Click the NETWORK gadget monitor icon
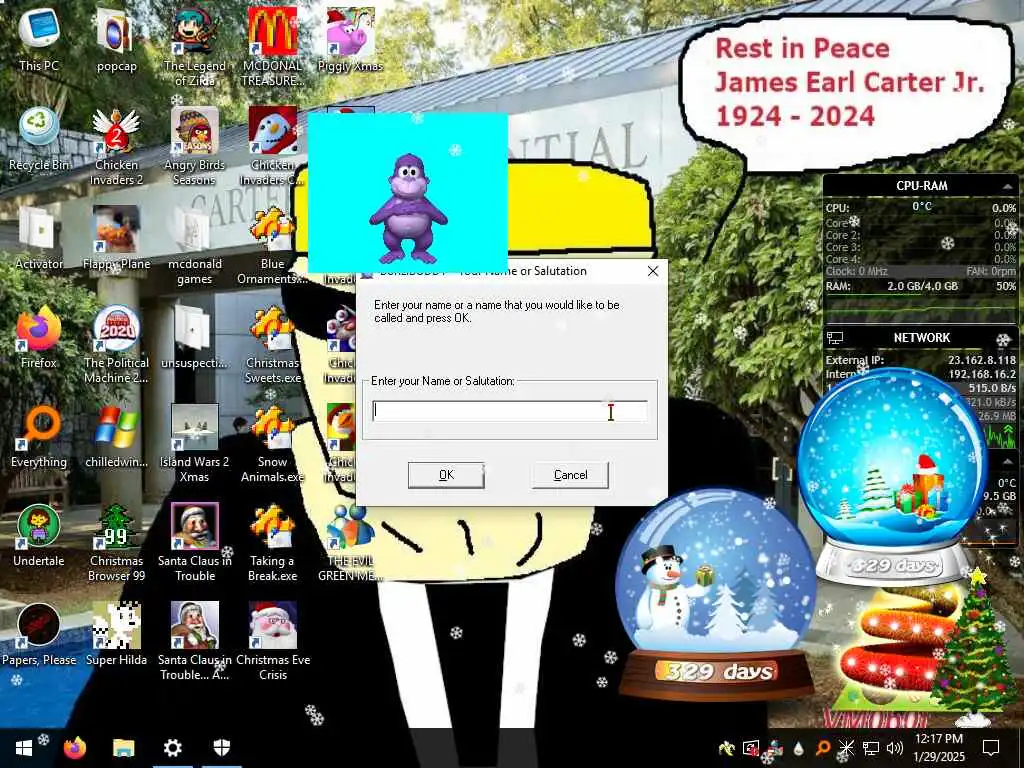The height and width of the screenshot is (768, 1024). point(835,338)
